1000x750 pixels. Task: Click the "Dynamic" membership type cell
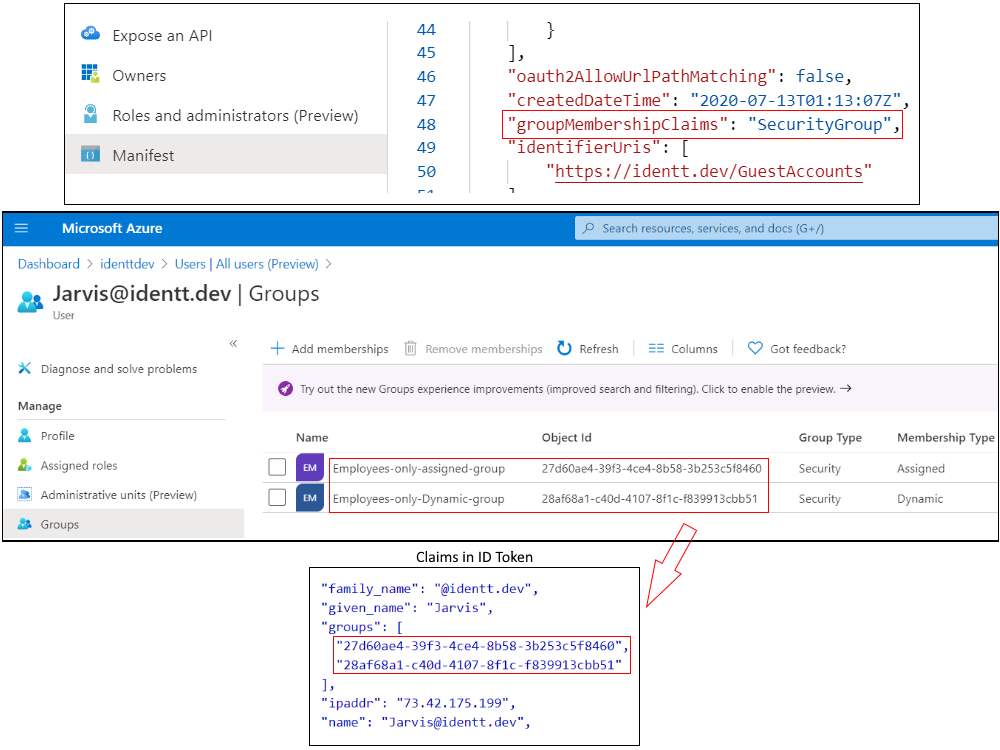click(920, 499)
